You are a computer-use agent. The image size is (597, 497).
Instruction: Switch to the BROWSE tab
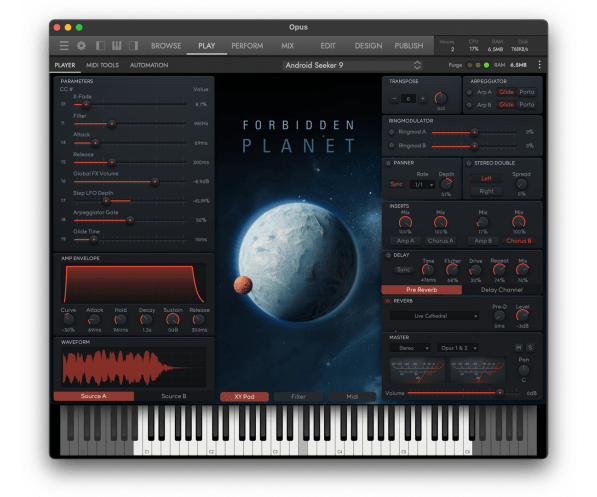166,46
